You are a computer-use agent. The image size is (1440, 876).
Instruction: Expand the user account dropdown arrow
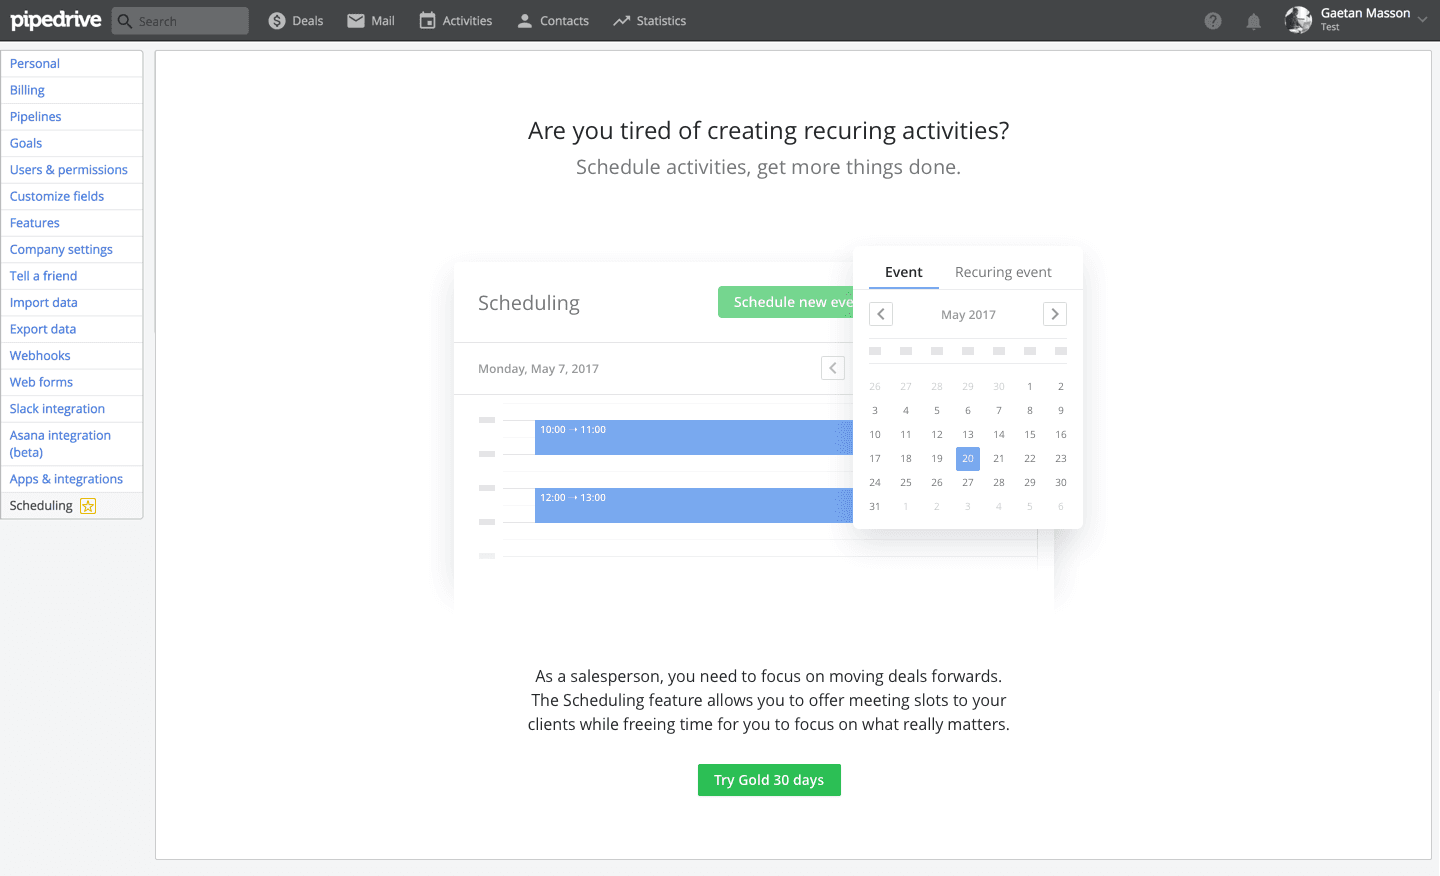pyautogui.click(x=1422, y=20)
